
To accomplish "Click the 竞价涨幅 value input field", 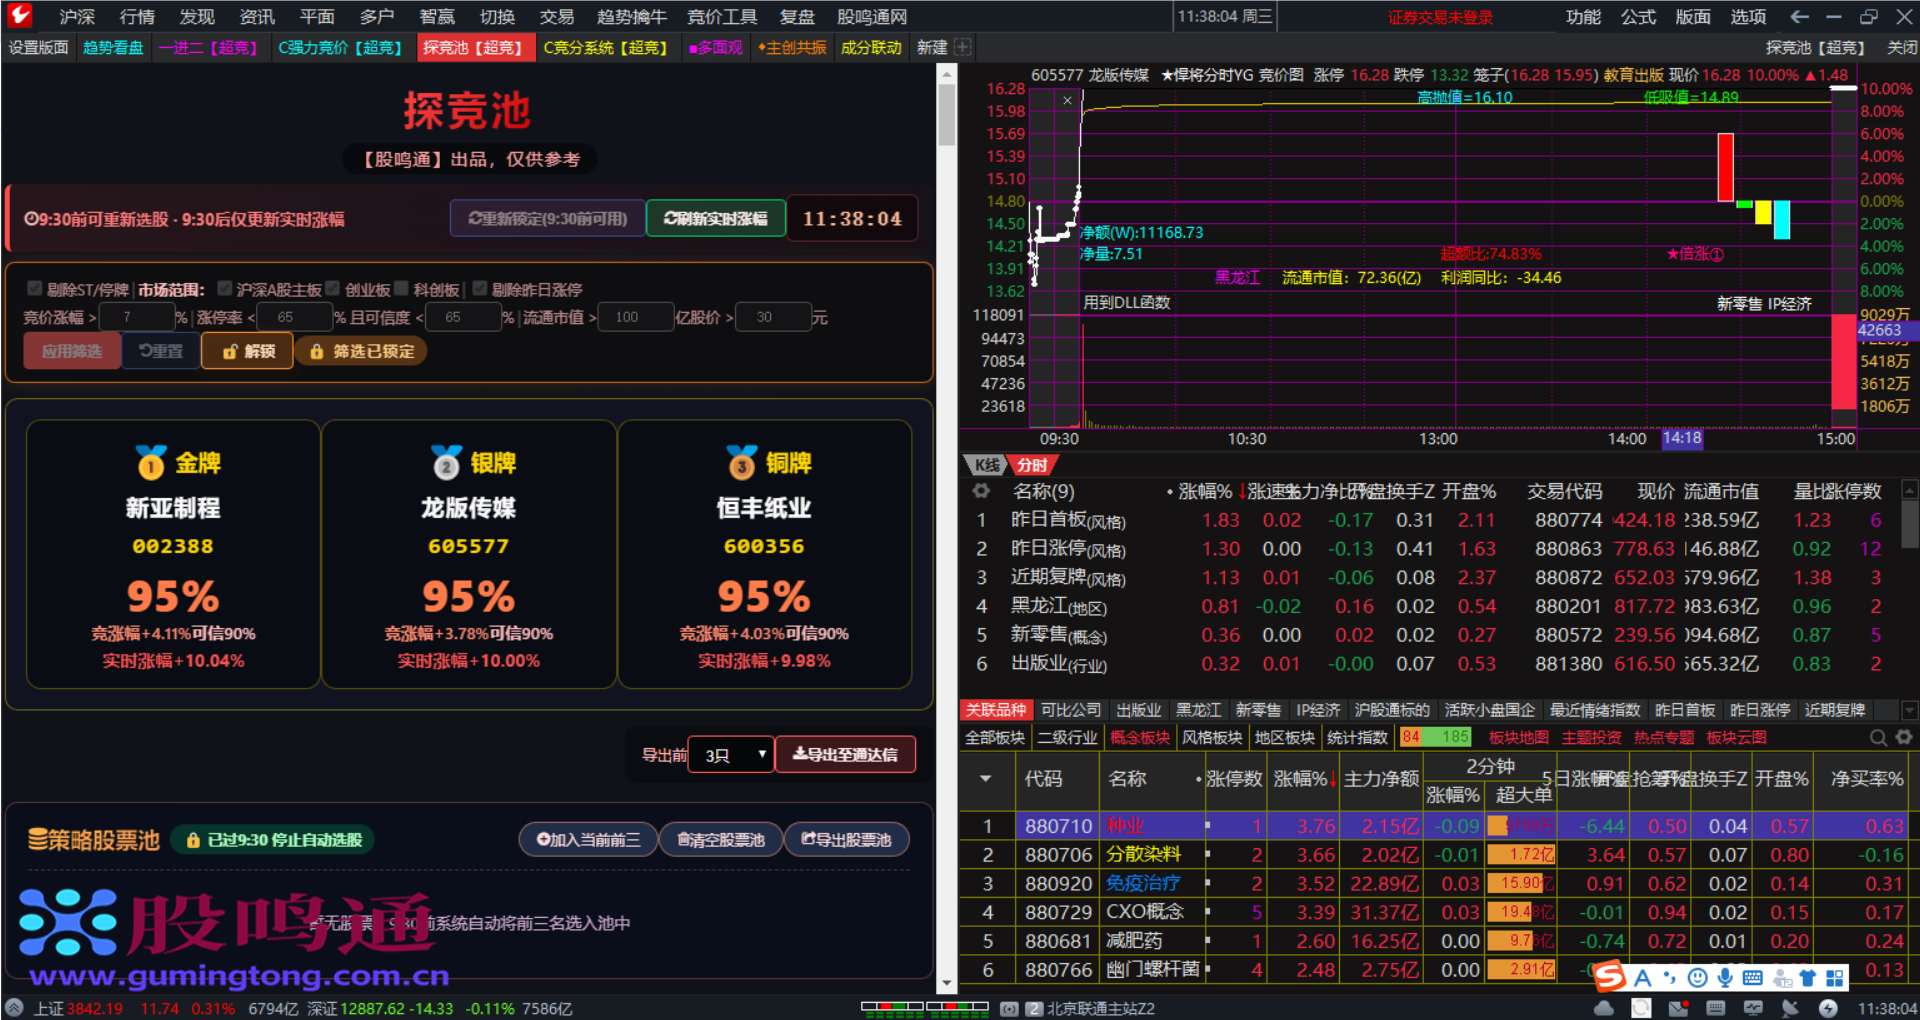I will [136, 317].
